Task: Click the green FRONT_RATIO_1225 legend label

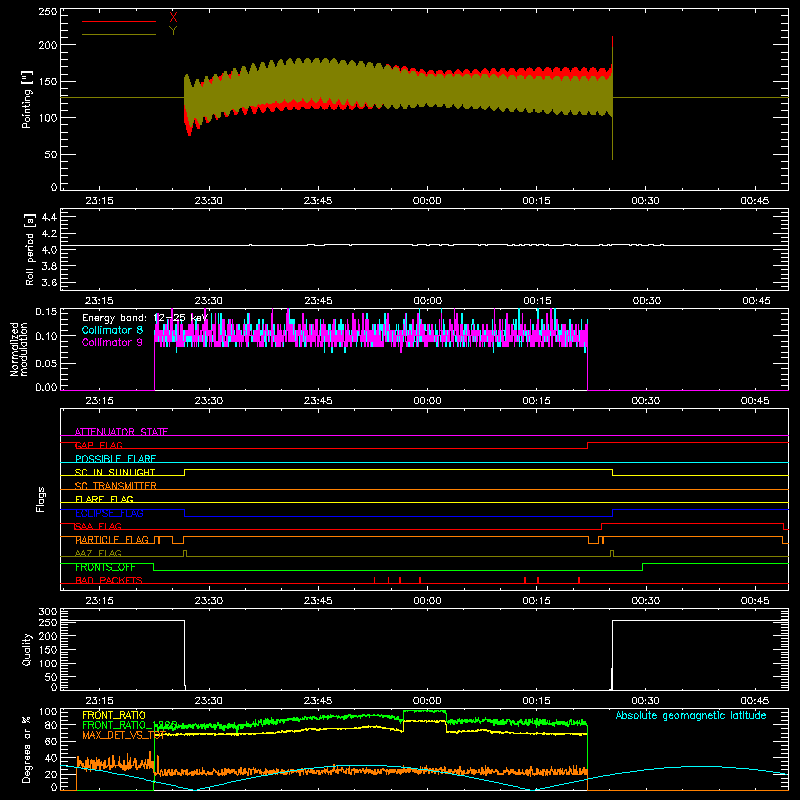Action: click(x=130, y=725)
